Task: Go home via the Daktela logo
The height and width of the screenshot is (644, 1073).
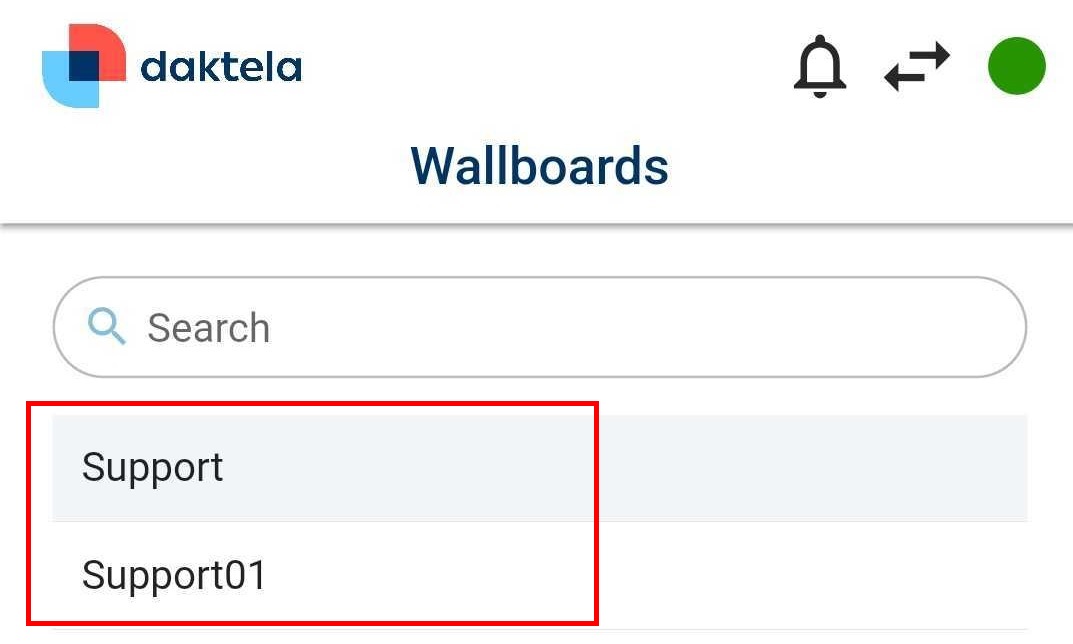Action: (x=84, y=66)
